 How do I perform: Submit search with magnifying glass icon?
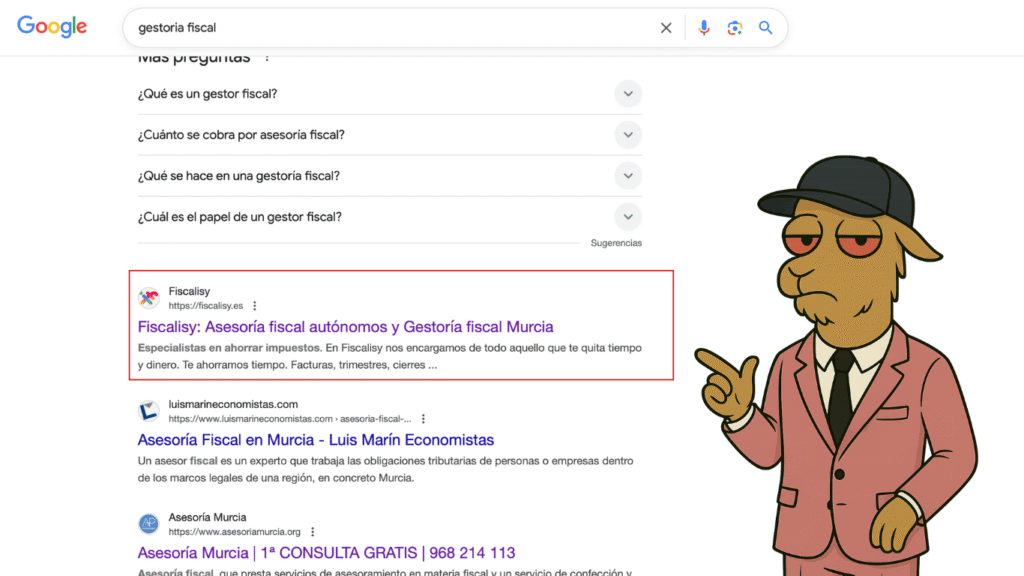tap(765, 27)
